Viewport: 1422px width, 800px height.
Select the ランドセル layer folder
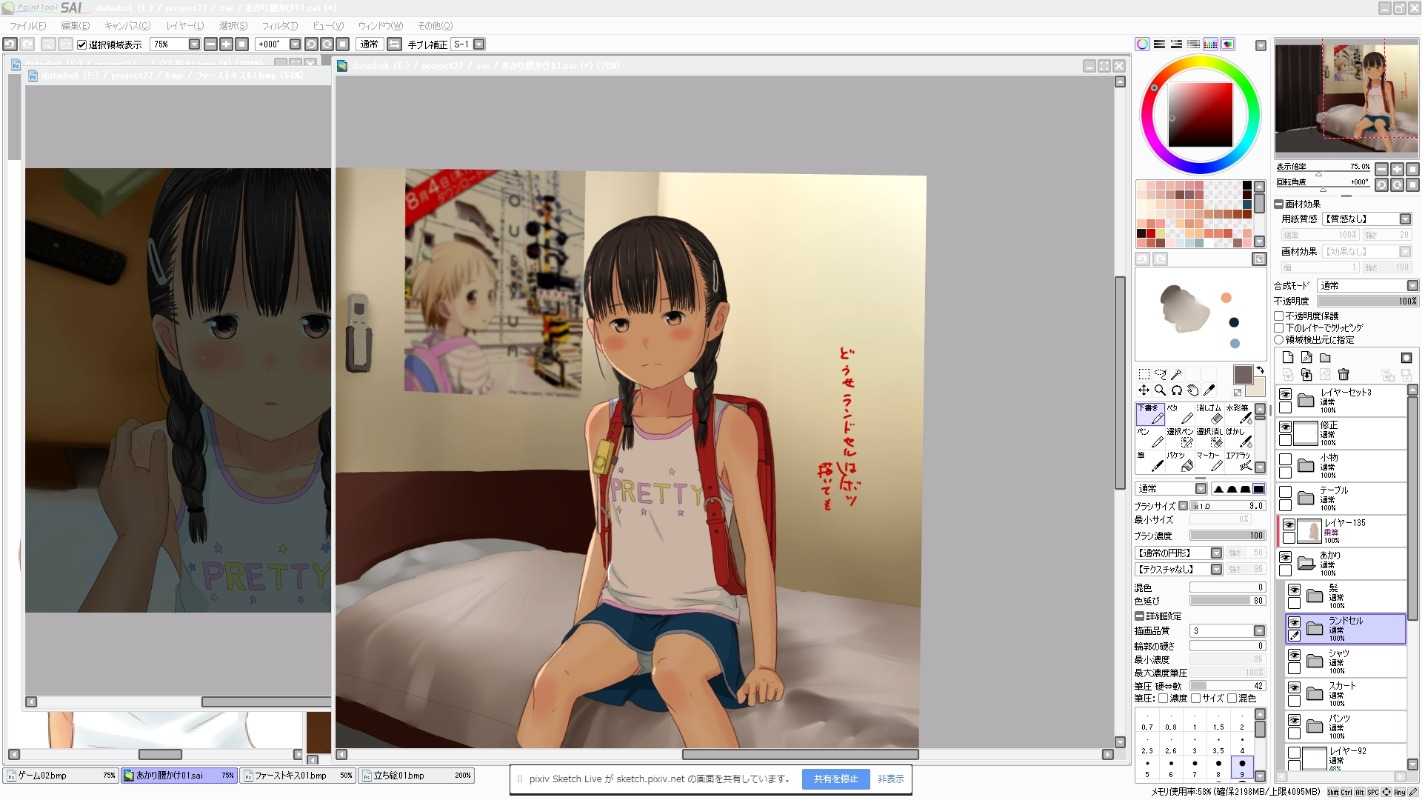(1345, 628)
